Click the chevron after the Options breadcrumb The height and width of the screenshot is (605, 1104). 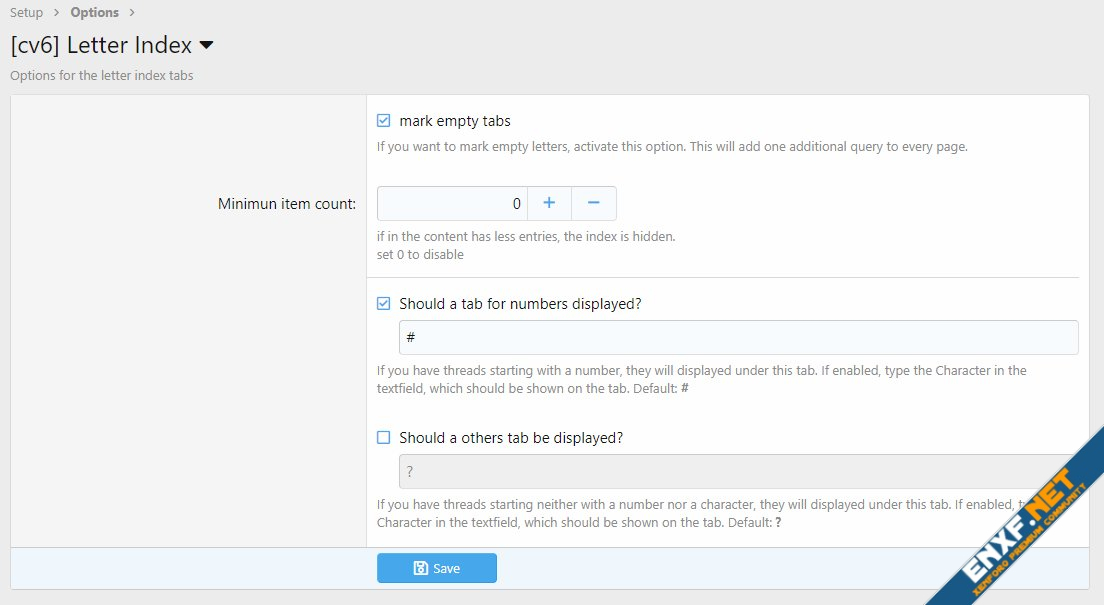132,13
